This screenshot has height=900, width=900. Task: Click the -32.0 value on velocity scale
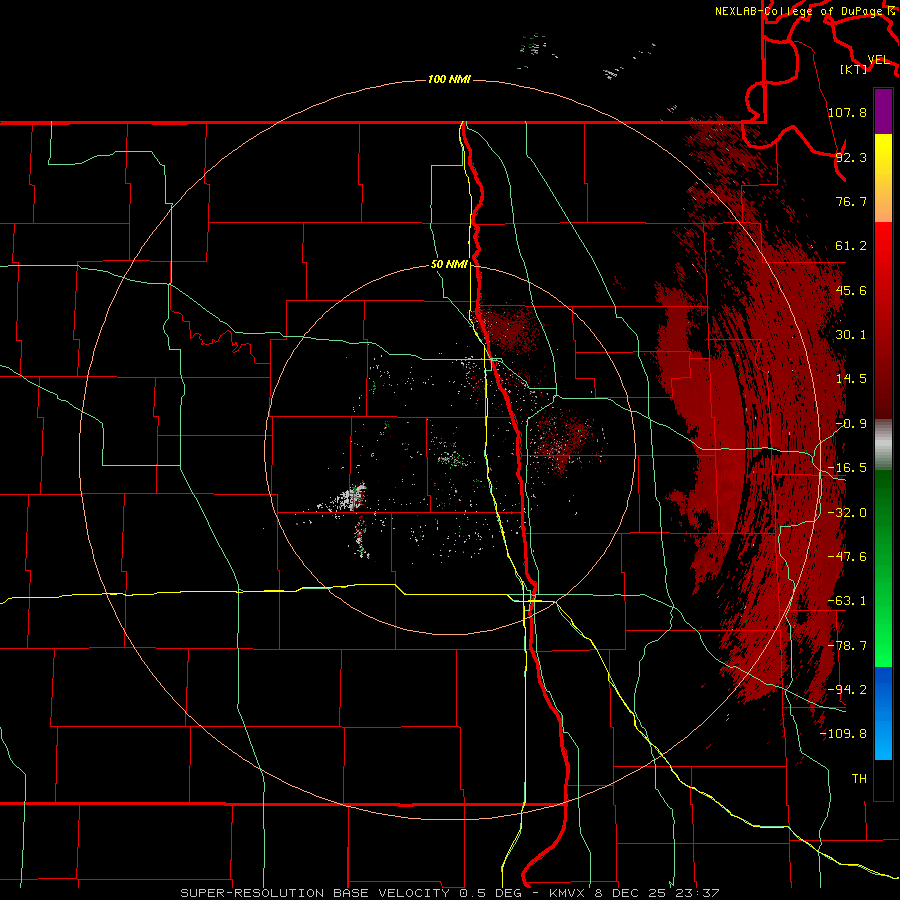point(847,513)
